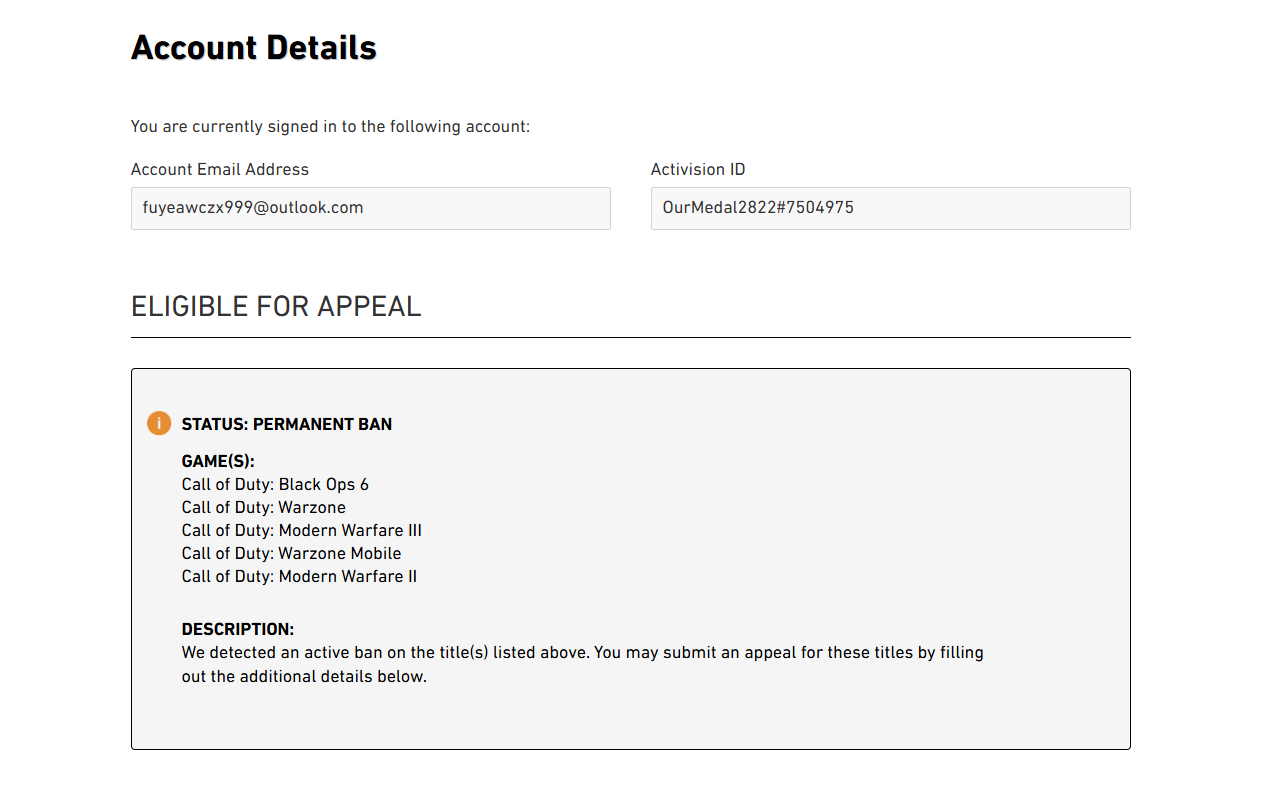Click the currently signed in message text
The height and width of the screenshot is (798, 1287).
coord(330,126)
